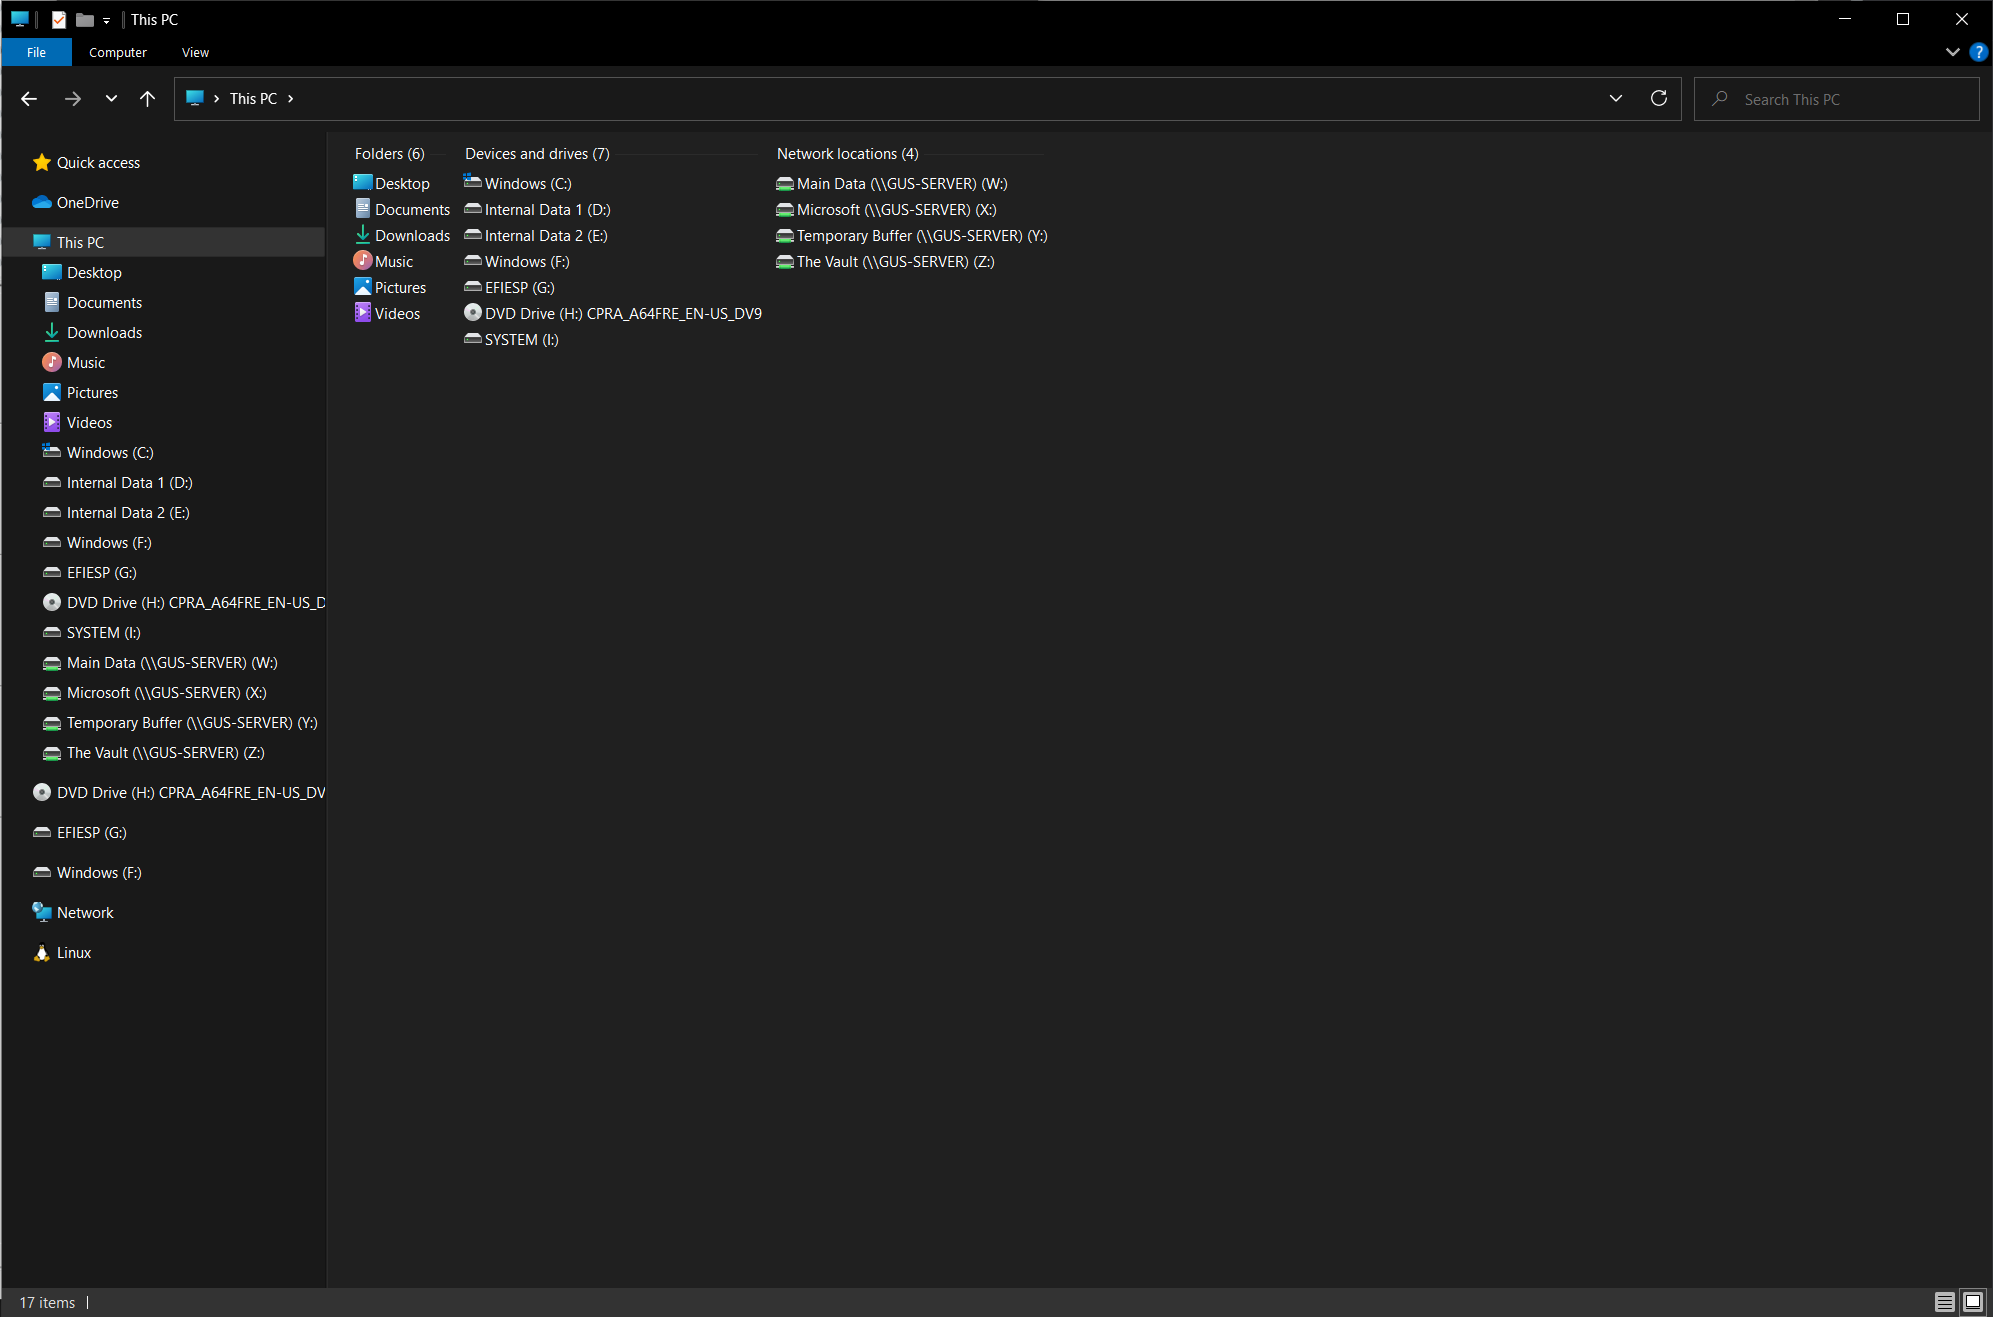Navigate up one level with the up arrow

pyautogui.click(x=148, y=98)
